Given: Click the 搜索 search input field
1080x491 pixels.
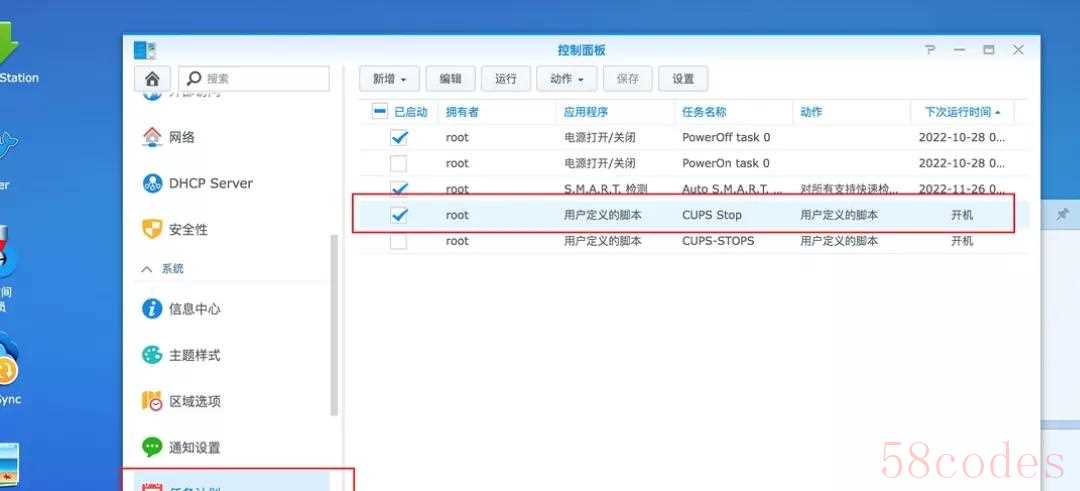Looking at the screenshot, I should tap(264, 79).
